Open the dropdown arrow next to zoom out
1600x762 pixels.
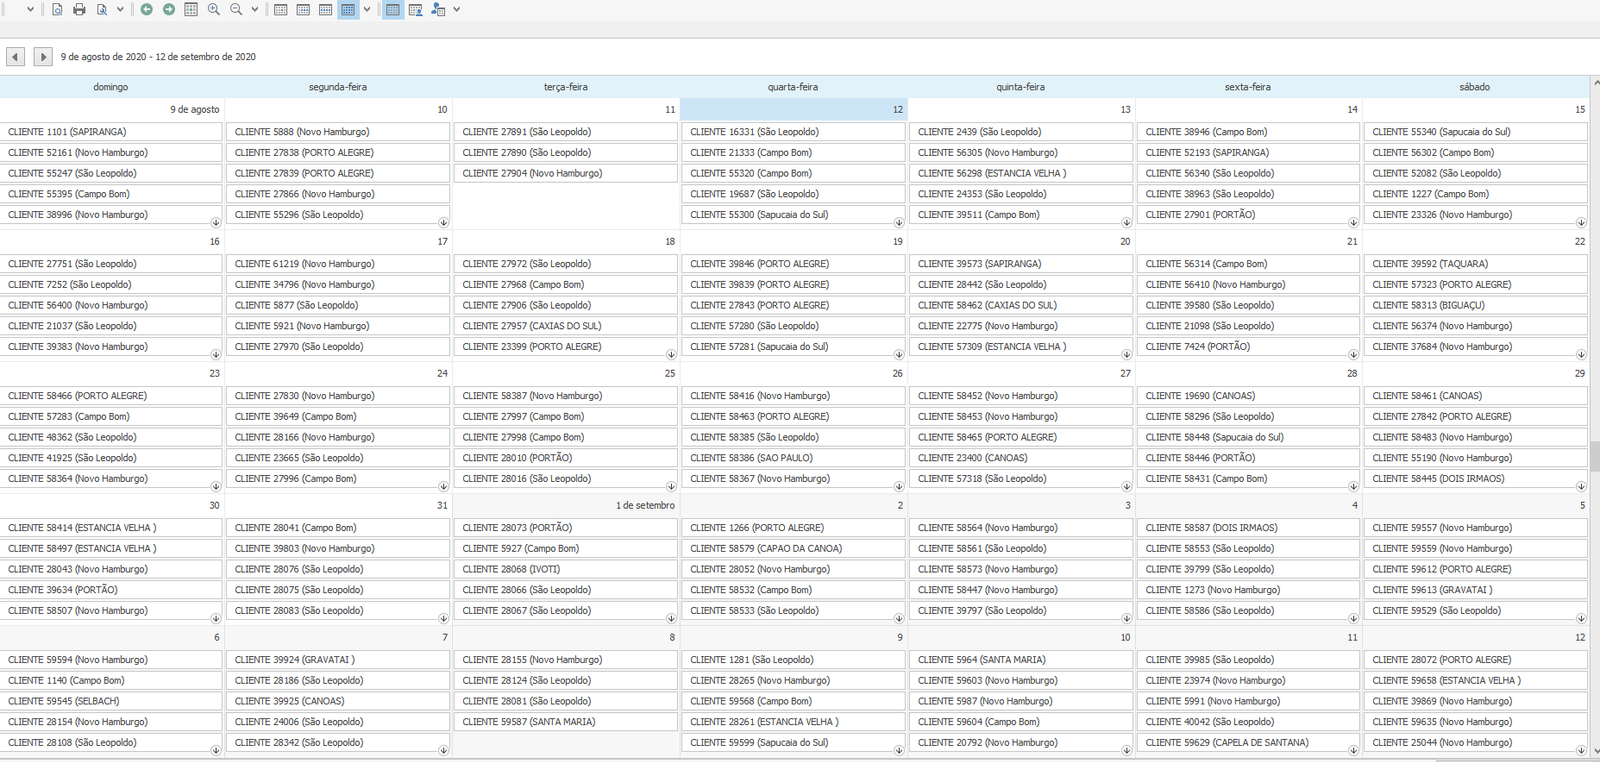tap(255, 10)
